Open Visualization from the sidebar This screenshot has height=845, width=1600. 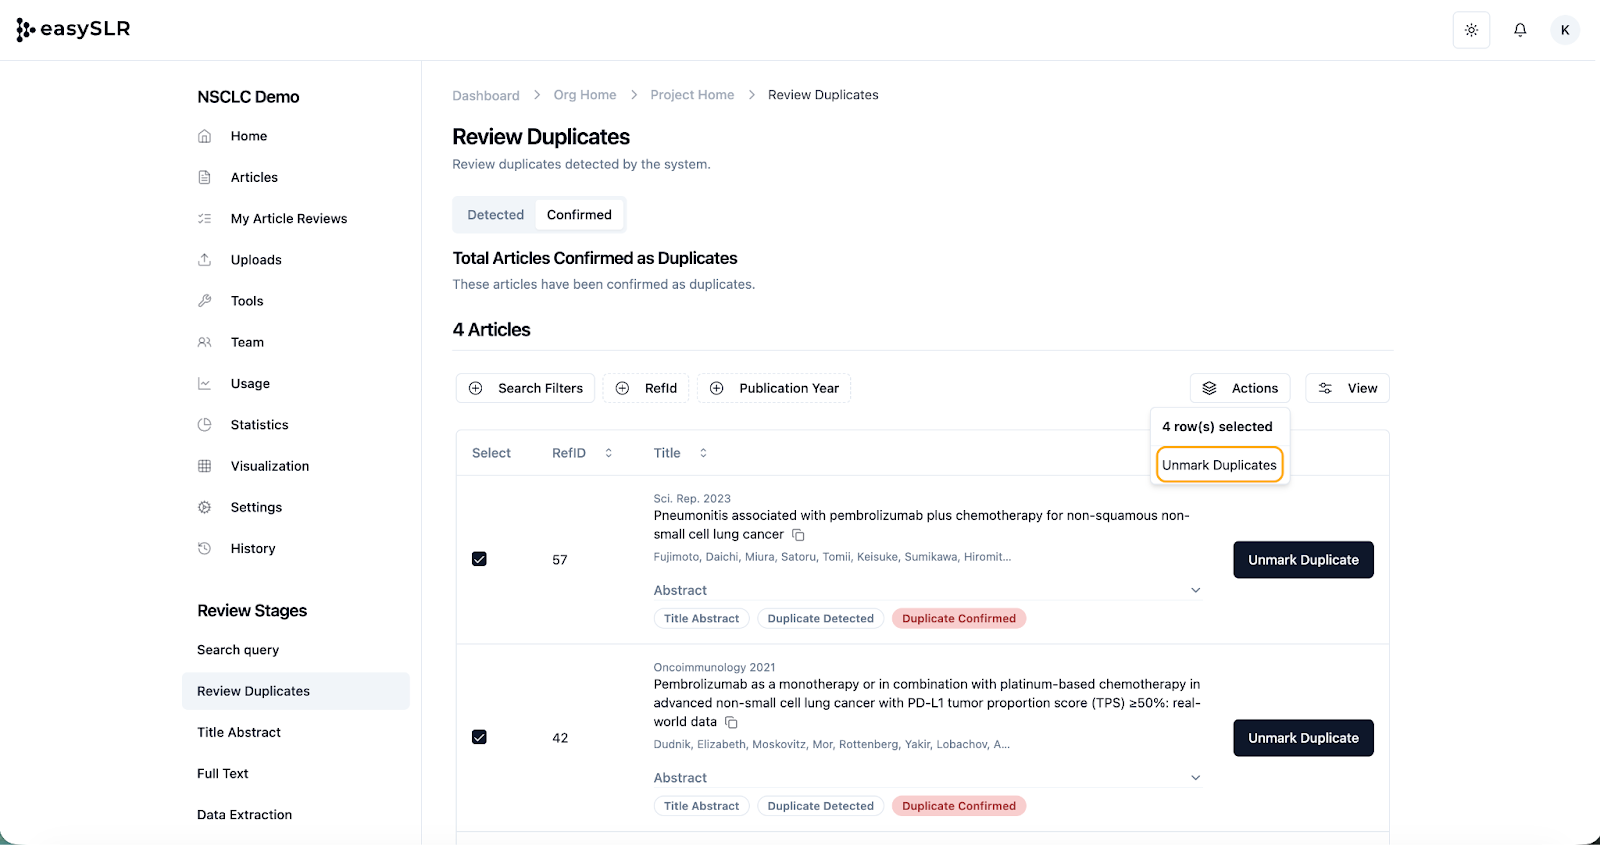pyautogui.click(x=269, y=466)
